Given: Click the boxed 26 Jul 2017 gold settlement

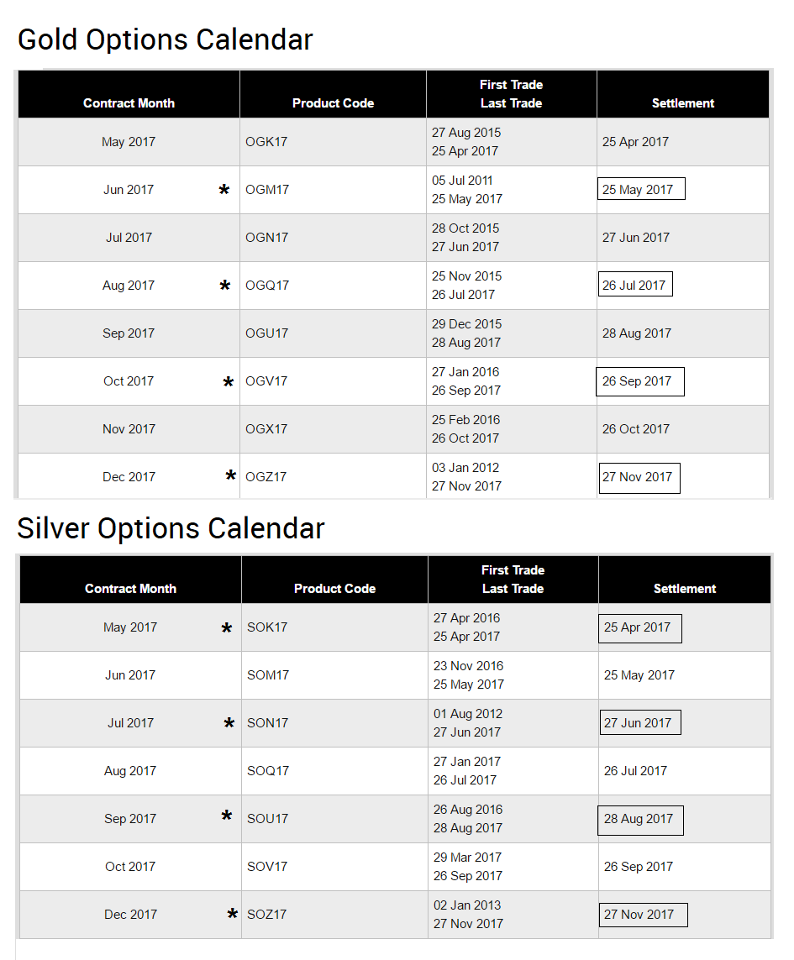Looking at the screenshot, I should 635,285.
